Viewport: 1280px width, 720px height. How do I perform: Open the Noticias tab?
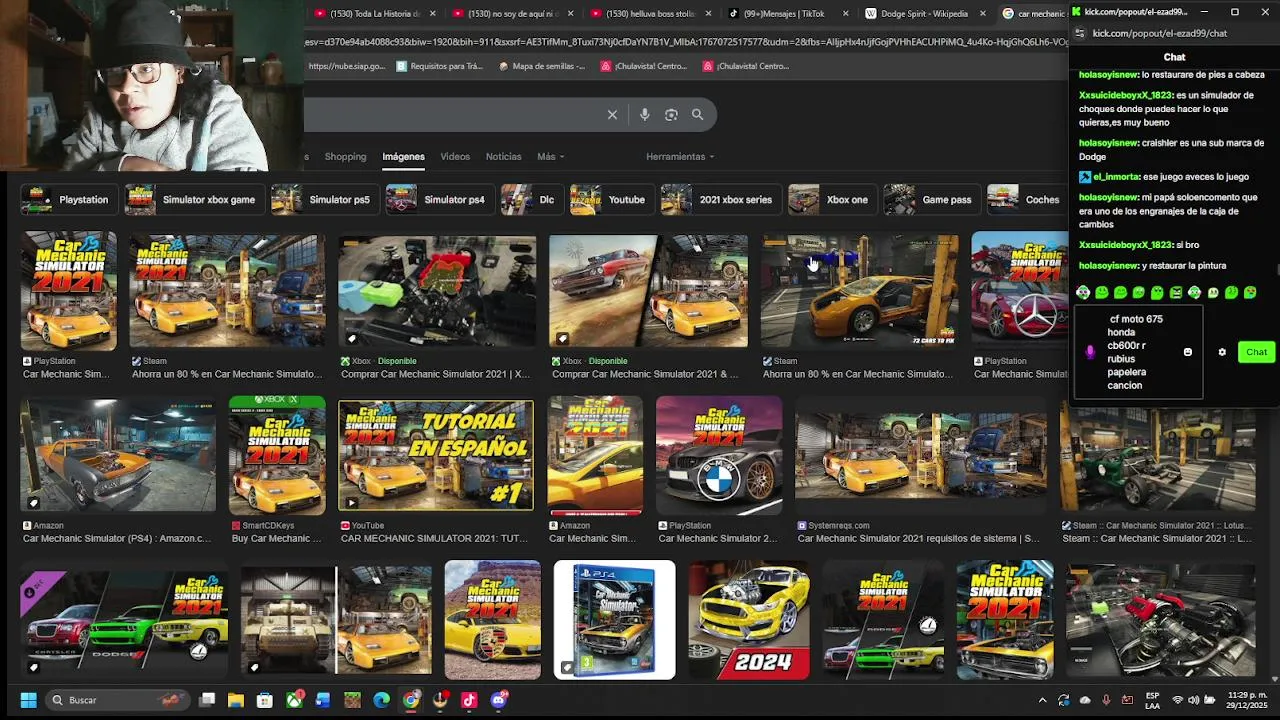503,157
